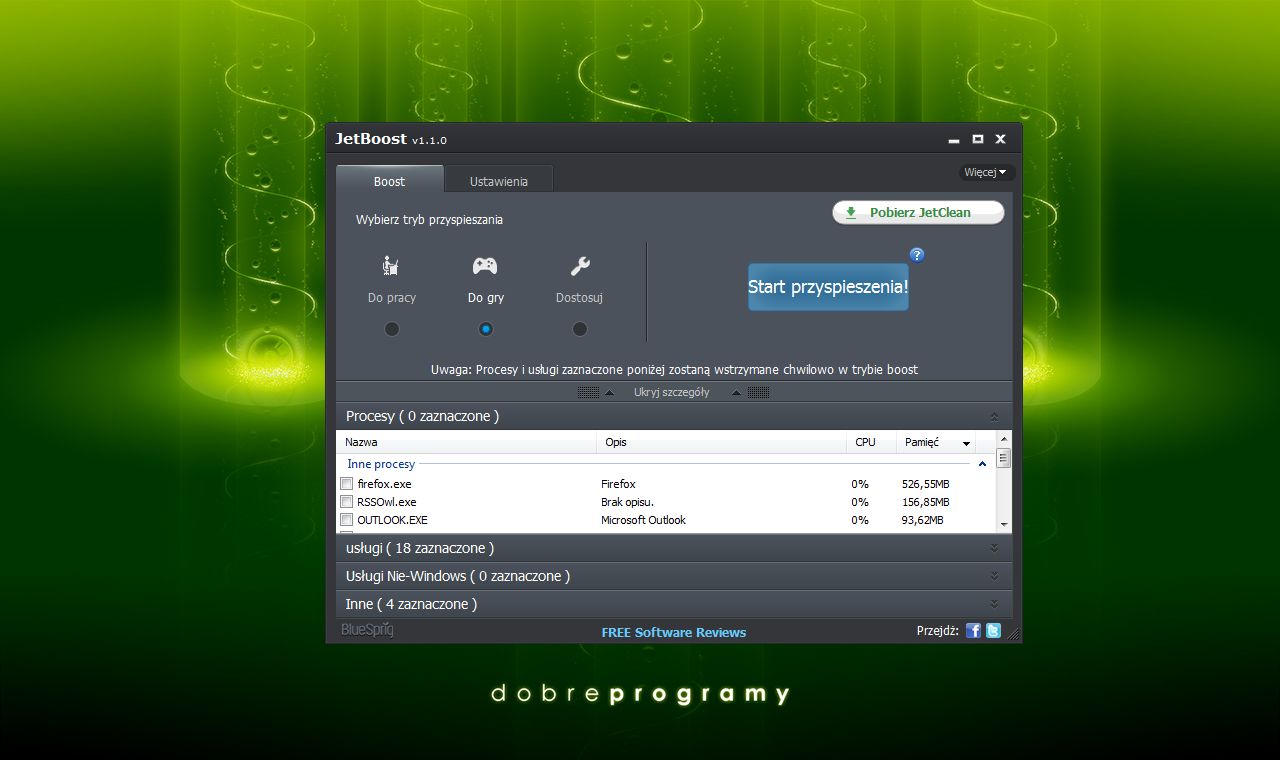Click the 526,55MB memory value
Image resolution: width=1280 pixels, height=760 pixels.
pyautogui.click(x=925, y=484)
